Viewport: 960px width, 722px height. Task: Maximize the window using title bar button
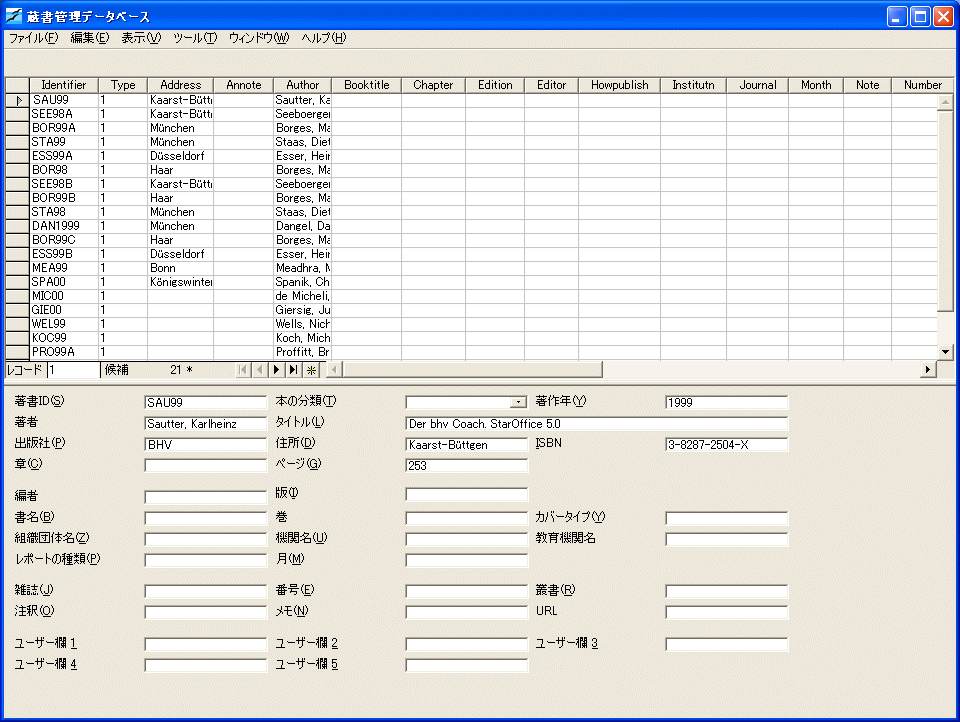pos(919,15)
